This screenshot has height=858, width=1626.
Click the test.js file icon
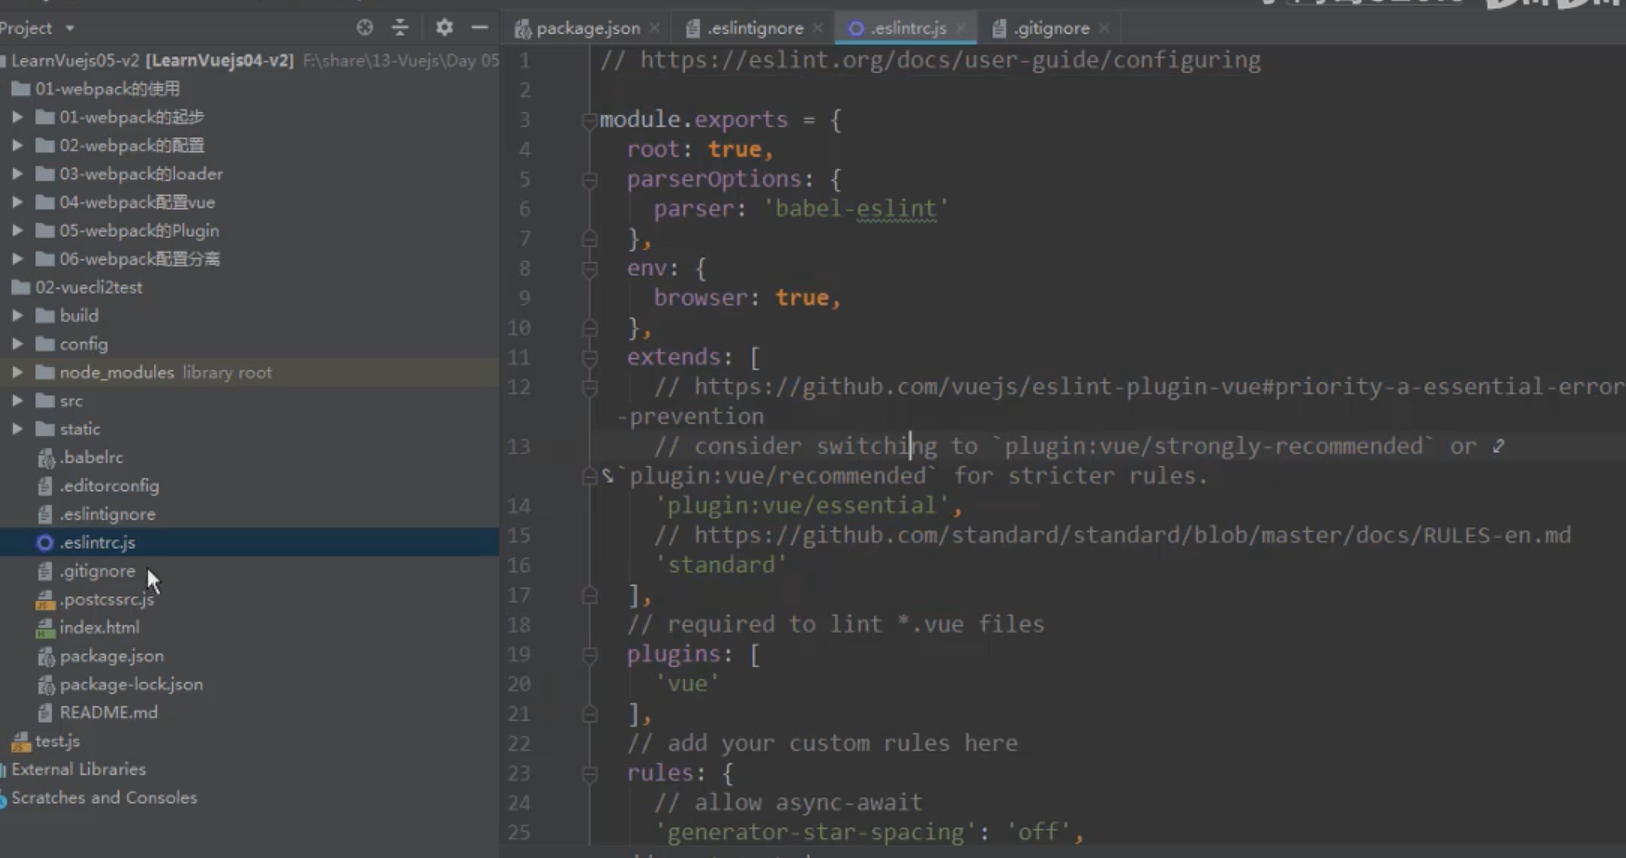tap(20, 741)
